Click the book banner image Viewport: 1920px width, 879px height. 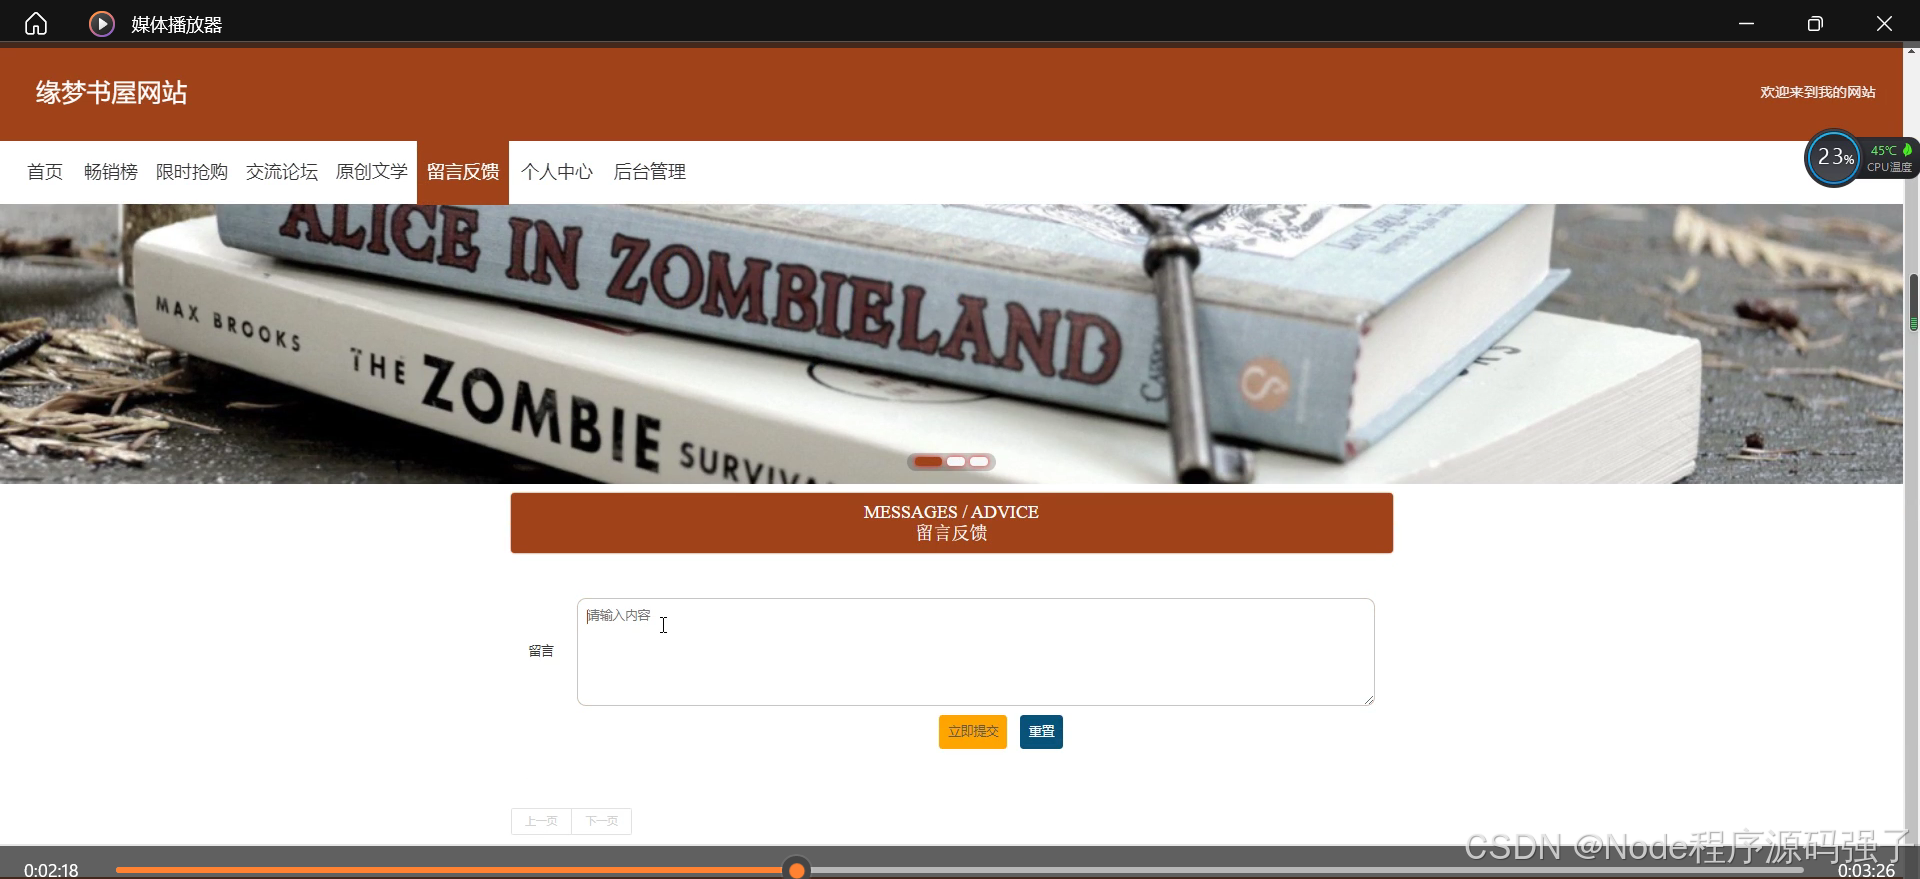coord(951,344)
